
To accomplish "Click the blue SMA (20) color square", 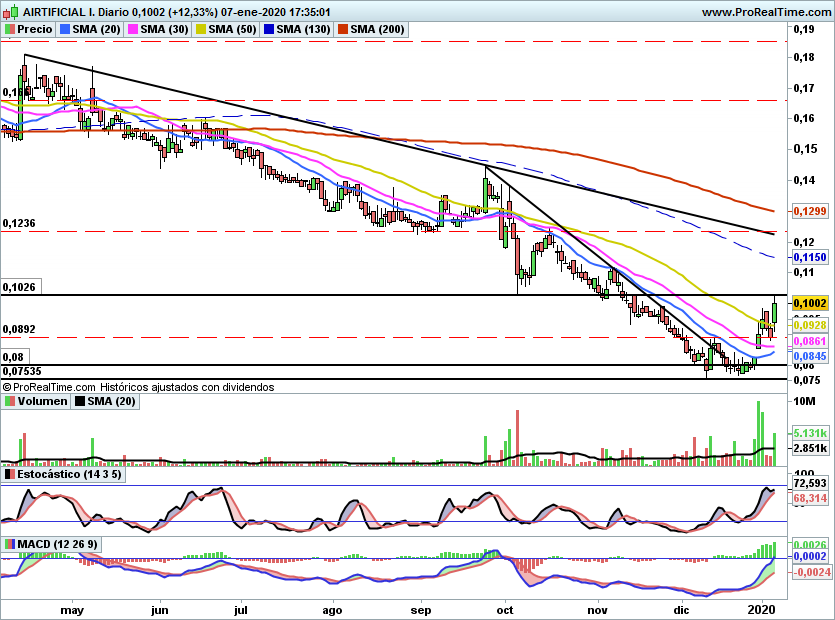I will [66, 30].
